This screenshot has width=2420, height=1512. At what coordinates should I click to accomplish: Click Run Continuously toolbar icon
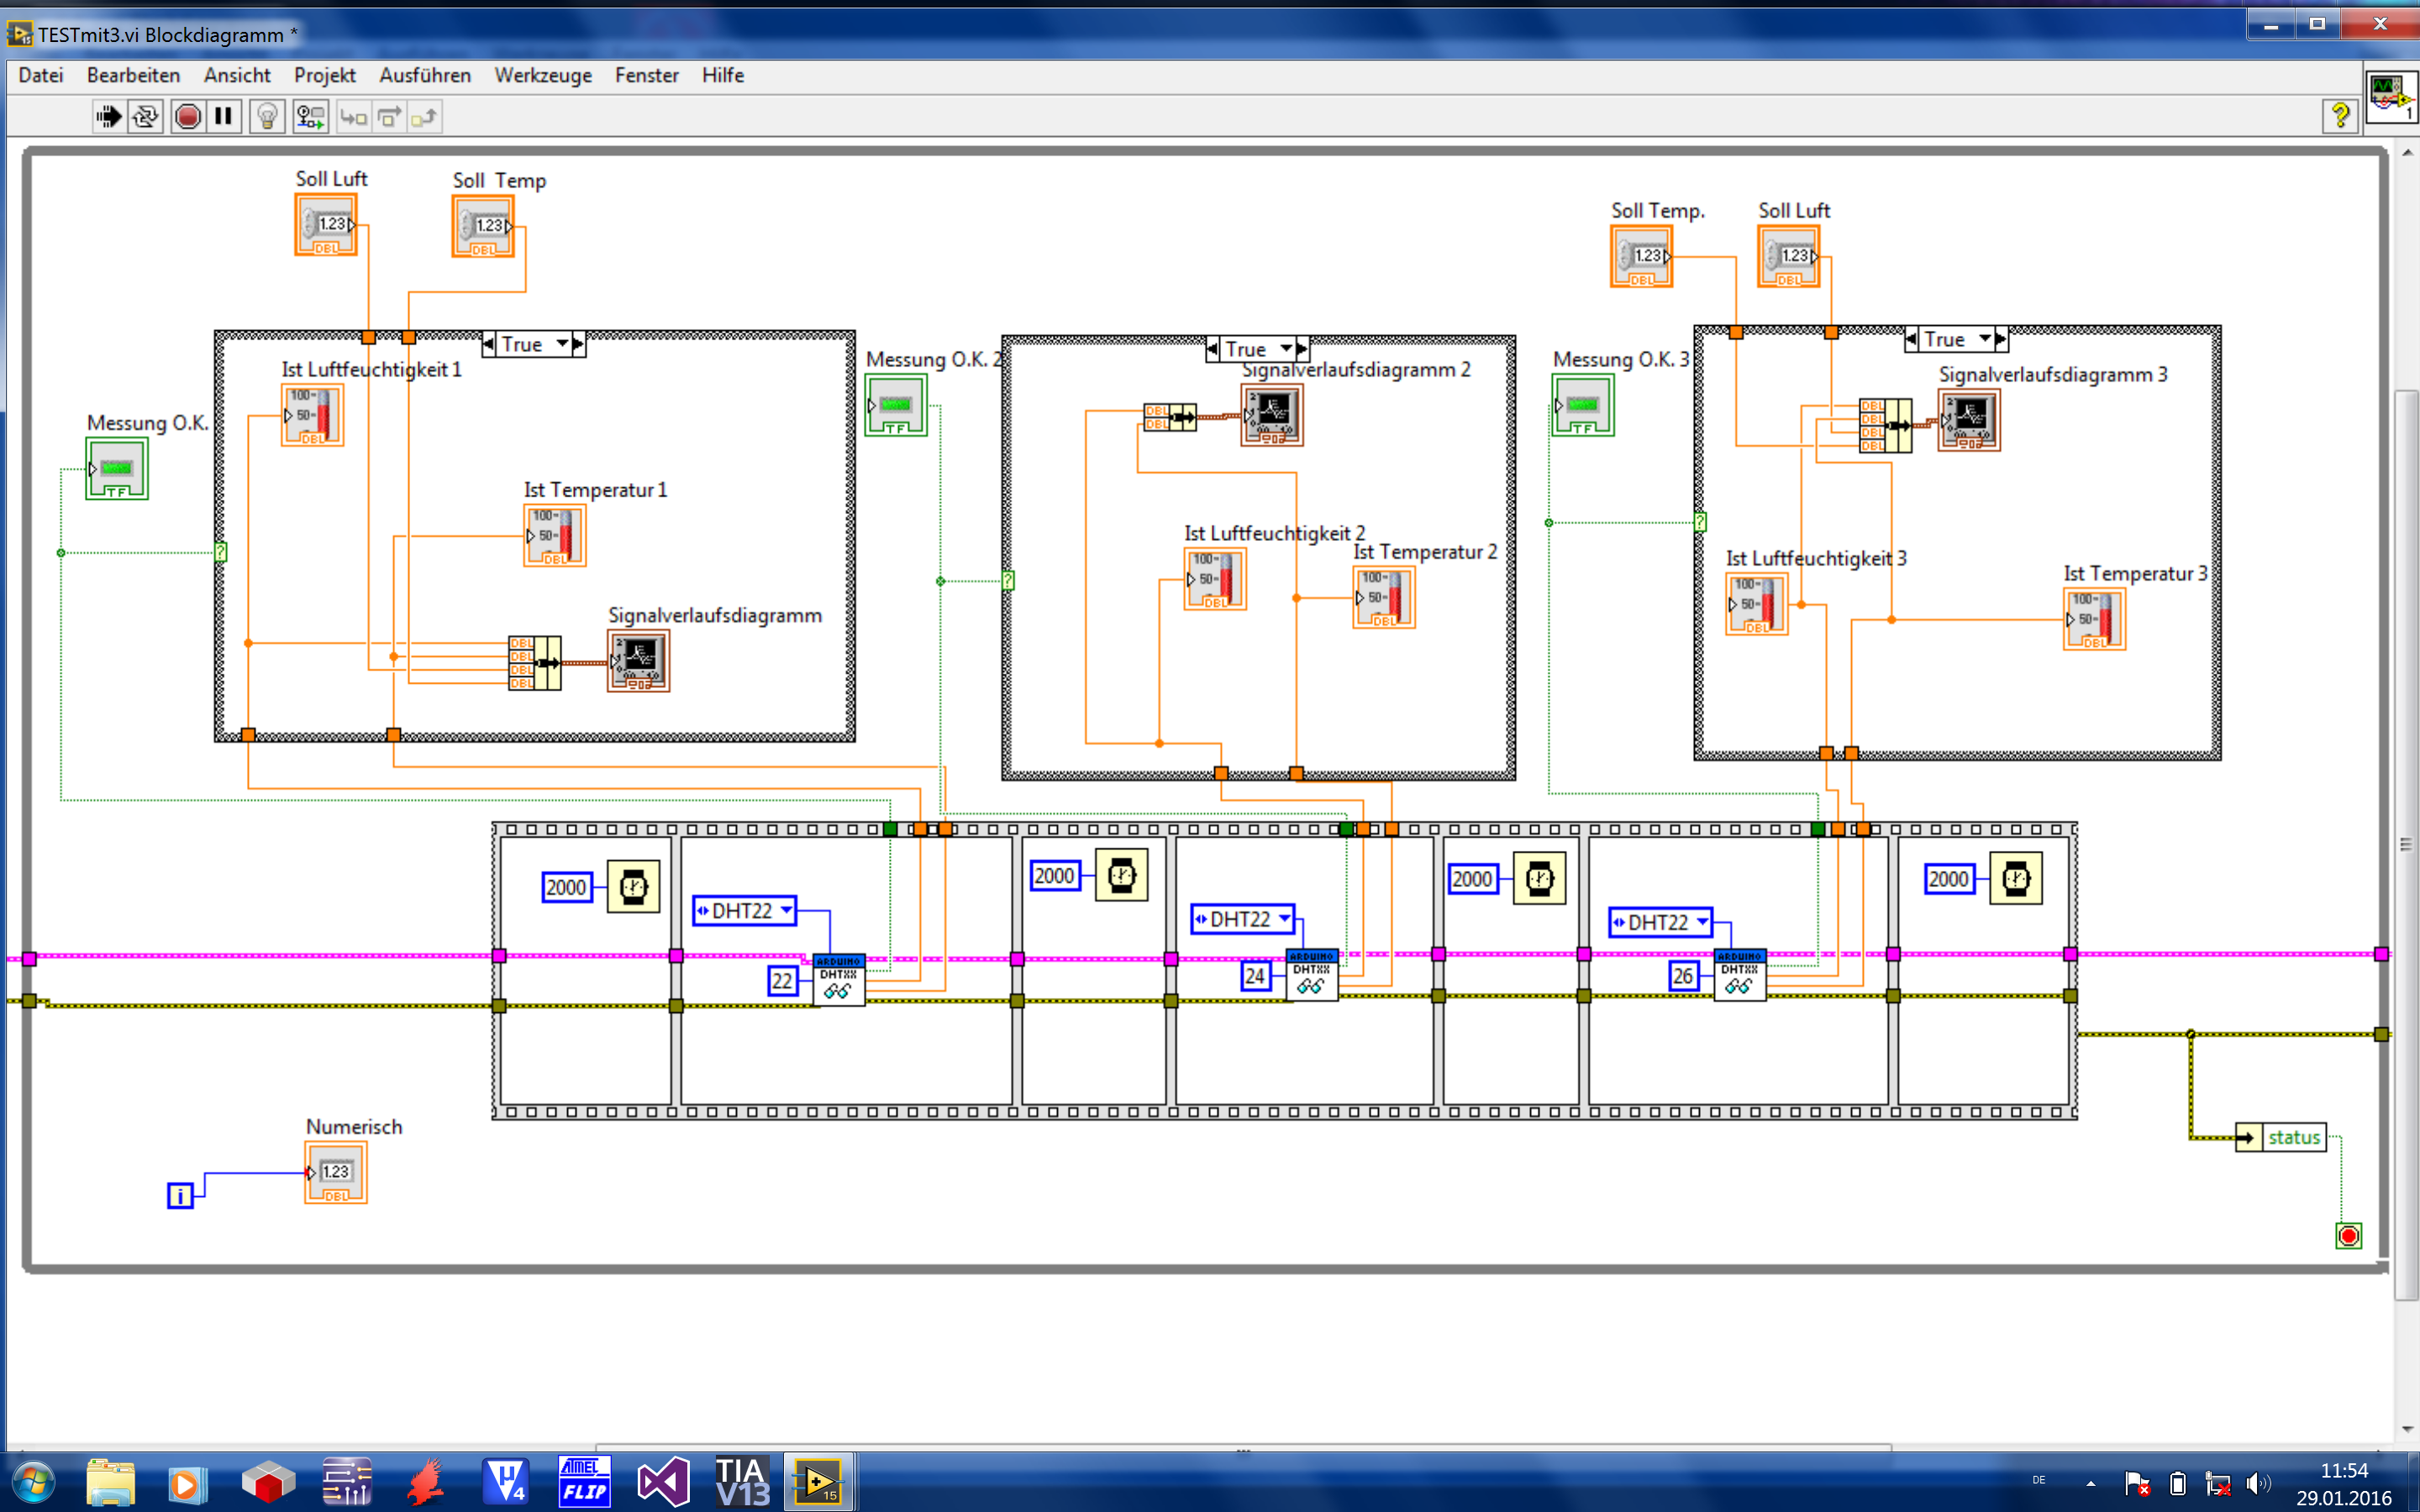pyautogui.click(x=146, y=117)
